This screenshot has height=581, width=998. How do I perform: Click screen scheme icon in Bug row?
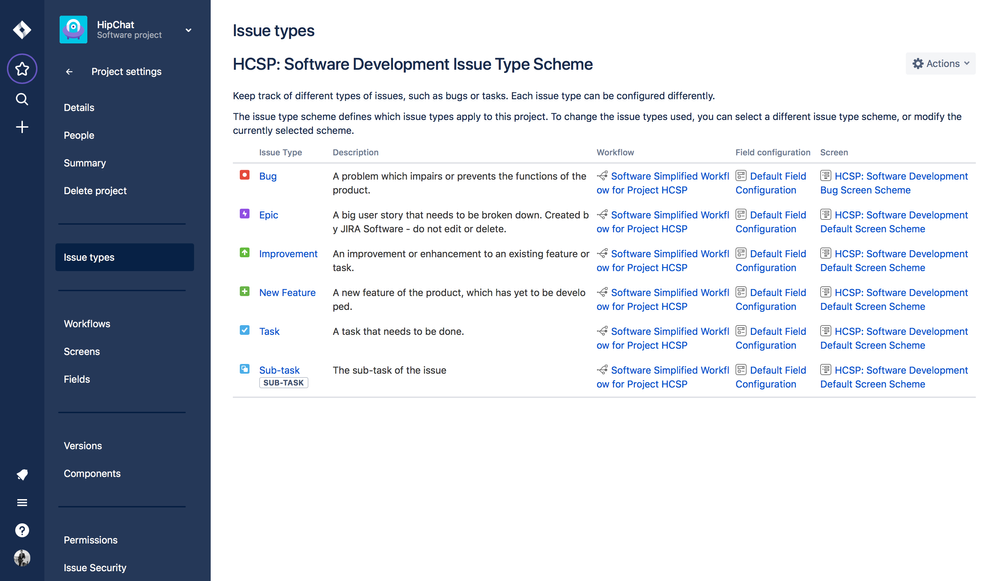coord(826,176)
